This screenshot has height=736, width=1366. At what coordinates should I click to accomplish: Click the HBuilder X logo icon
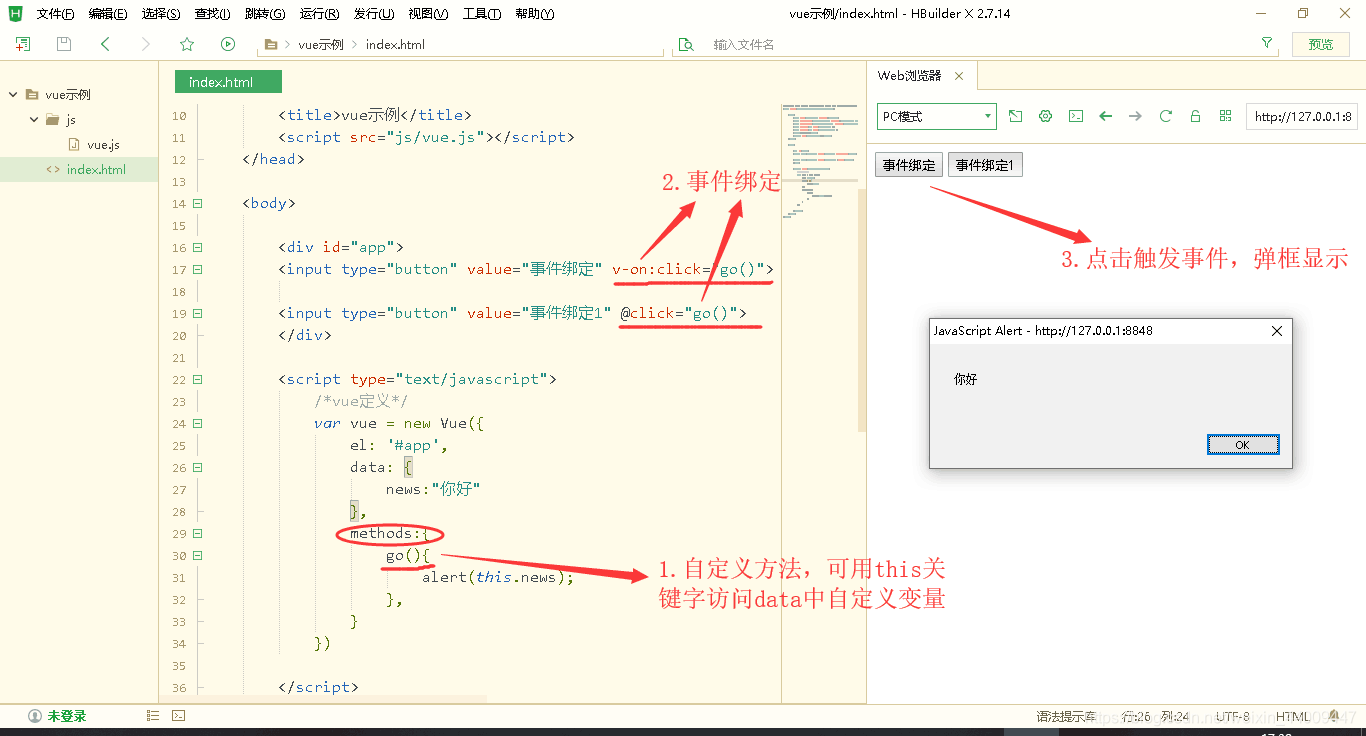click(16, 14)
